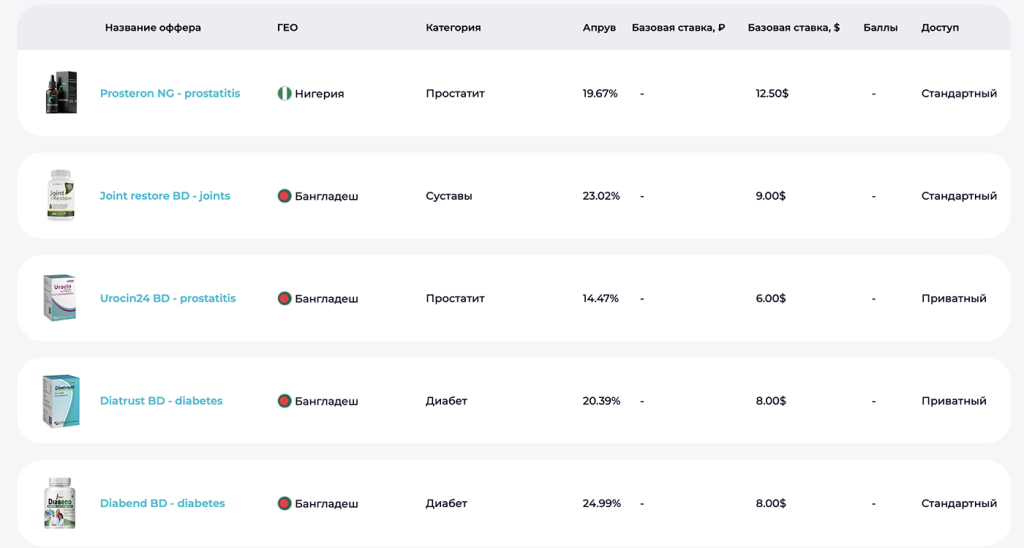Click the Joint restore BD product image

60,195
